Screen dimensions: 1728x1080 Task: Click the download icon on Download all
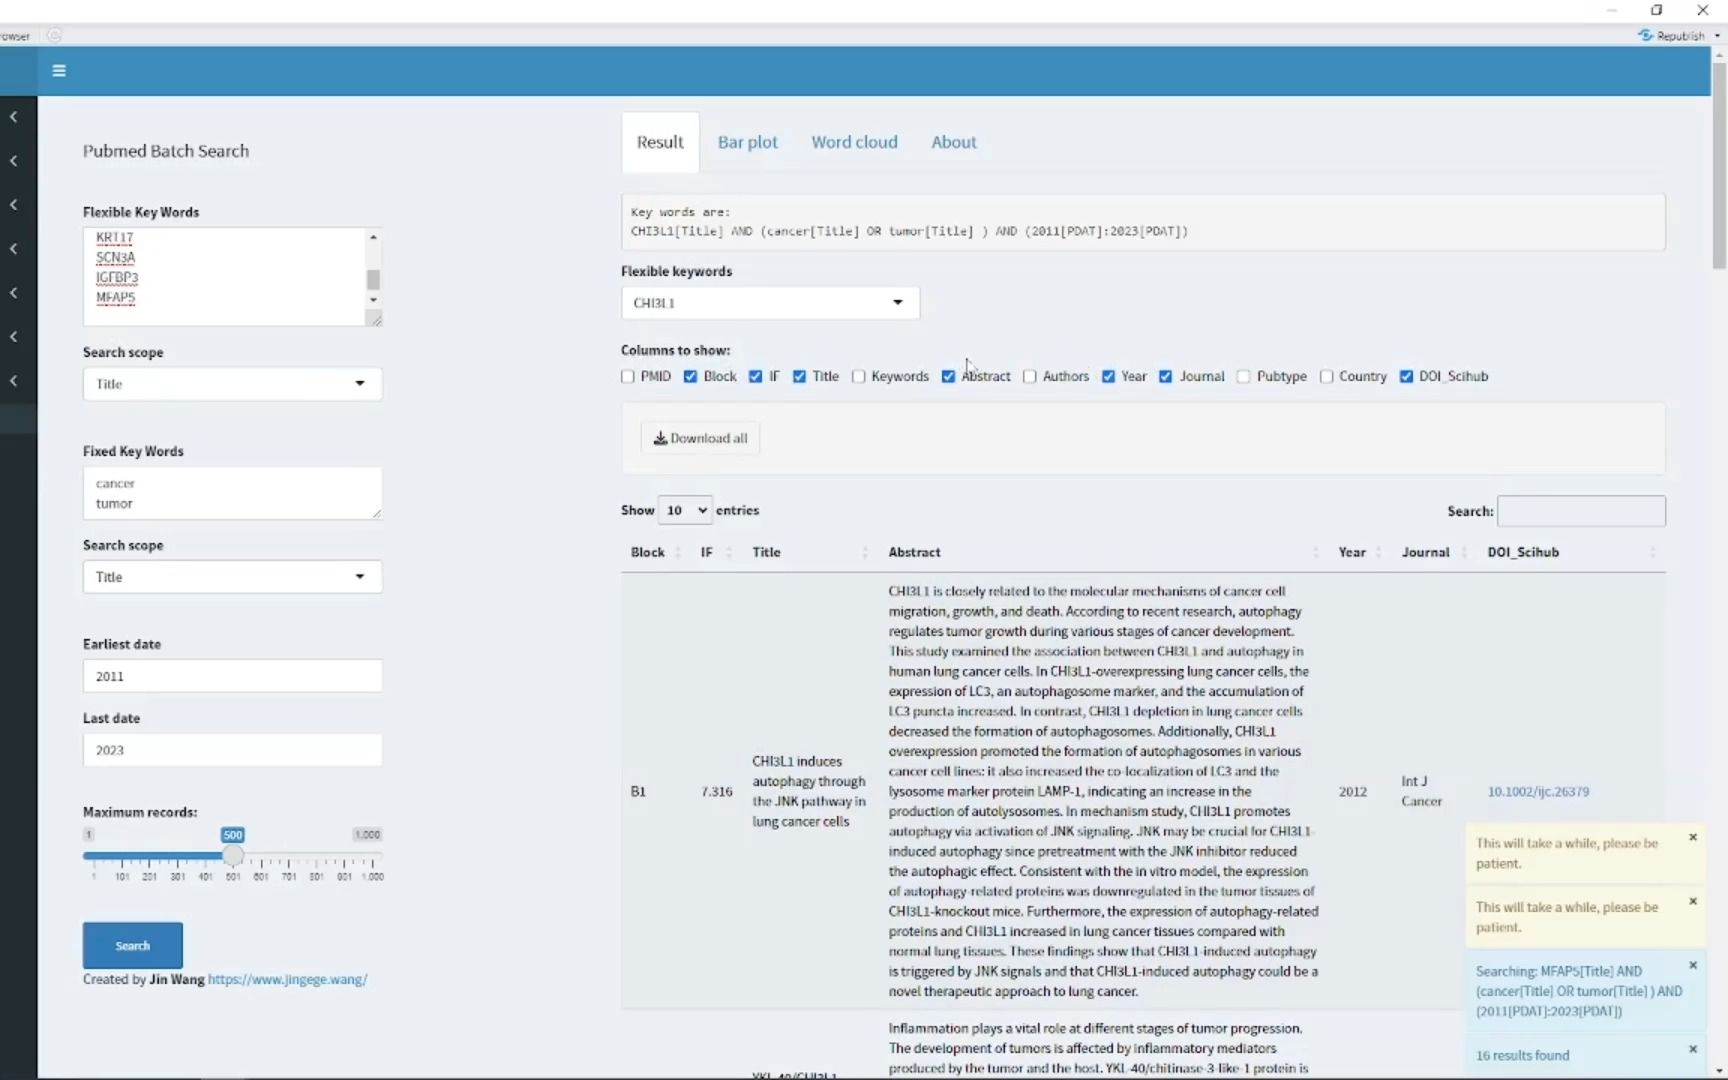pyautogui.click(x=662, y=438)
